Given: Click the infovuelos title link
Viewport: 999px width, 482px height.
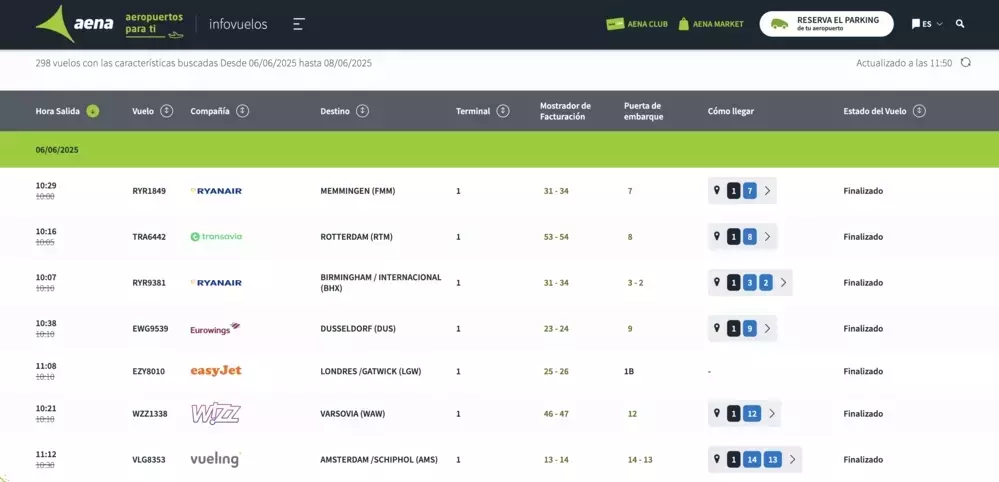Looking at the screenshot, I should click(x=237, y=24).
